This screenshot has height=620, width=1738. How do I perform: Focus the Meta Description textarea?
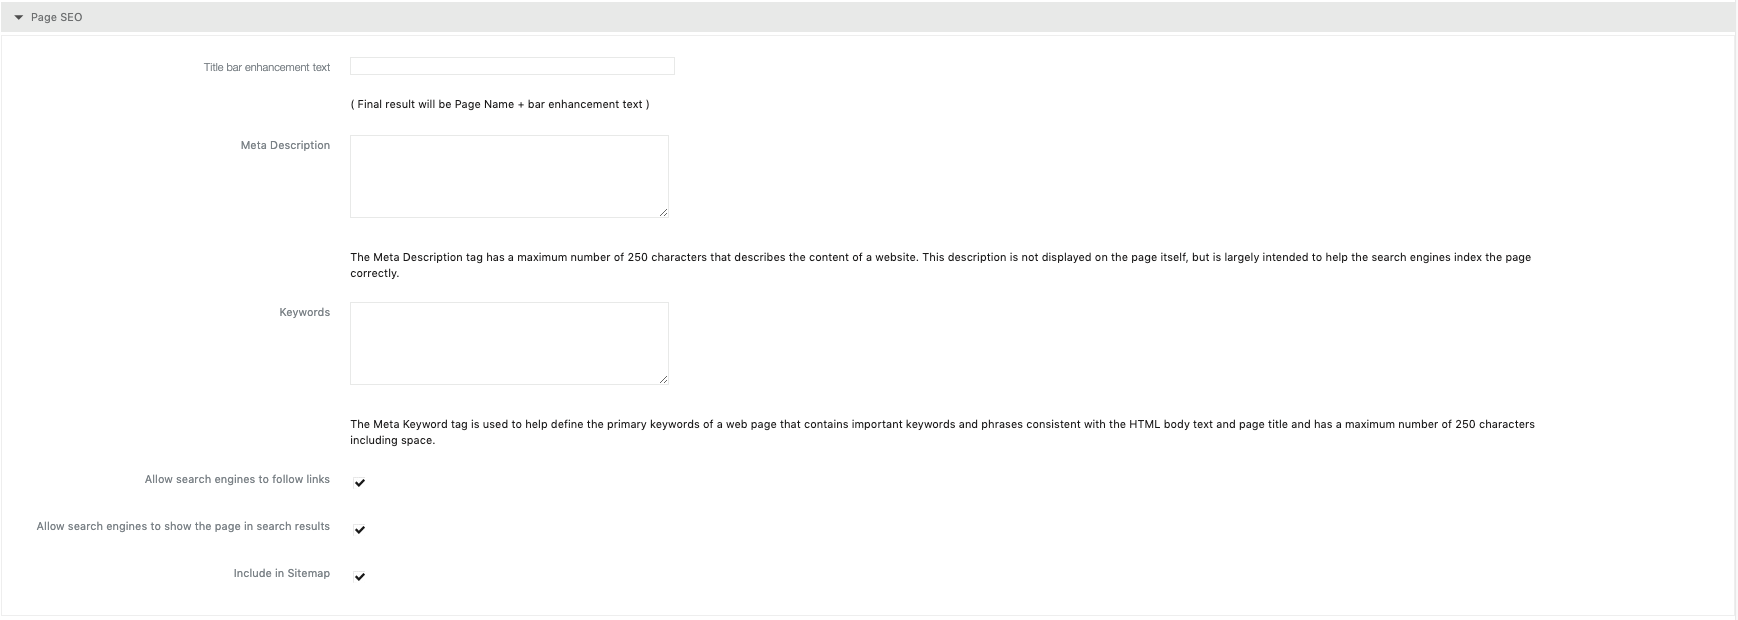pos(509,176)
